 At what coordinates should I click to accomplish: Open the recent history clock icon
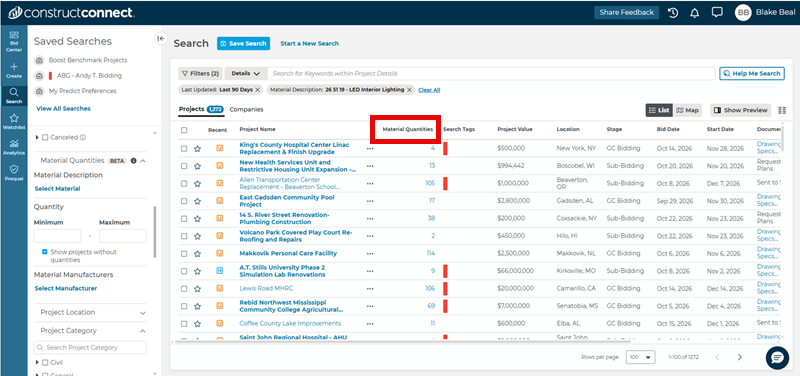click(x=673, y=13)
